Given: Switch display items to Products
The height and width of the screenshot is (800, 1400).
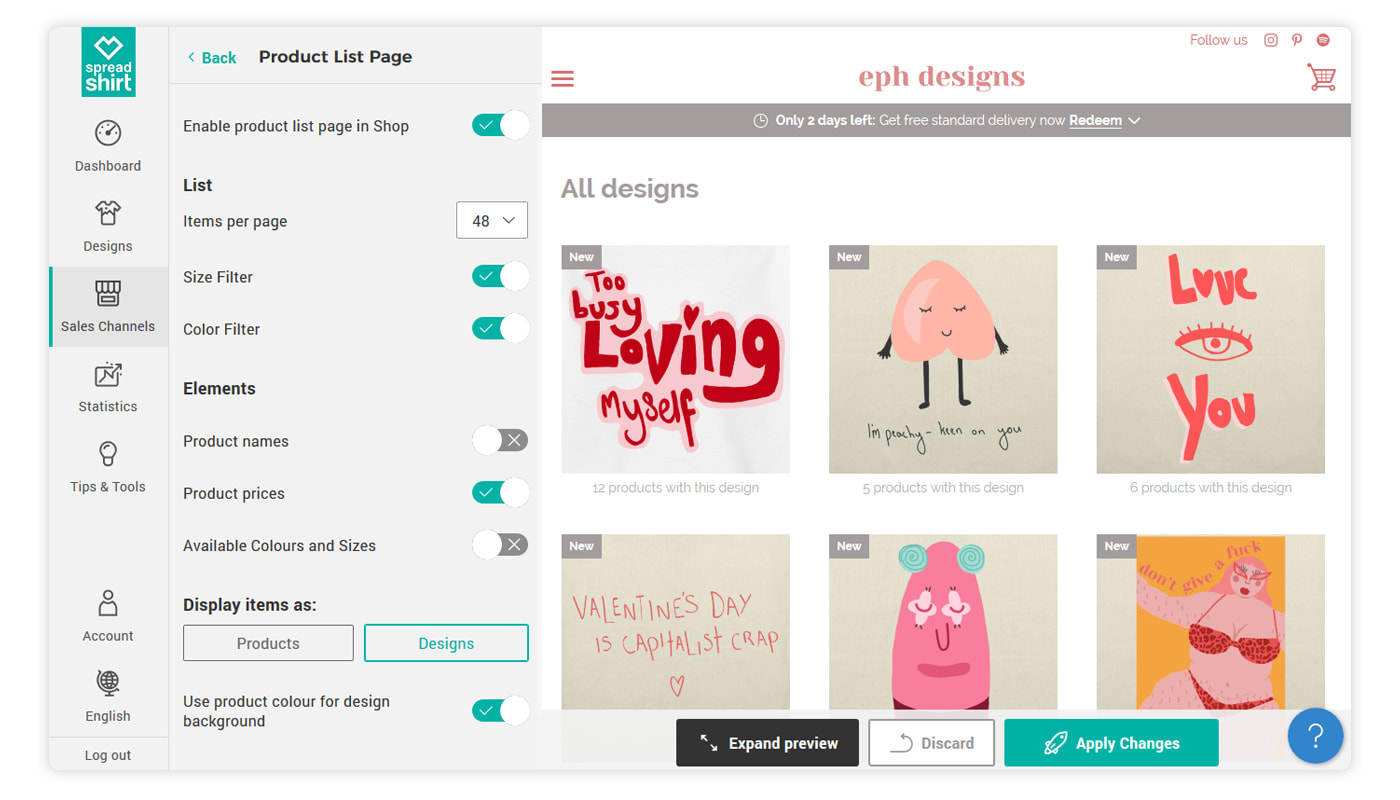Looking at the screenshot, I should tap(268, 643).
